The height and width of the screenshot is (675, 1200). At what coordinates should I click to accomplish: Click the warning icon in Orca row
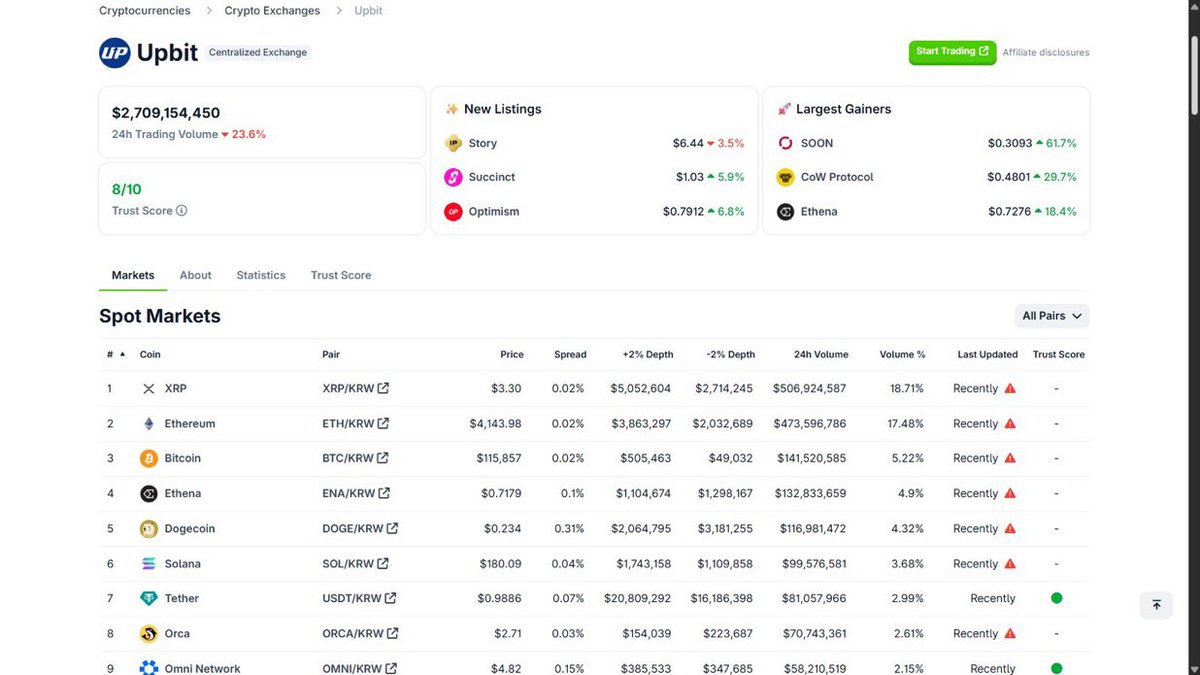1010,634
